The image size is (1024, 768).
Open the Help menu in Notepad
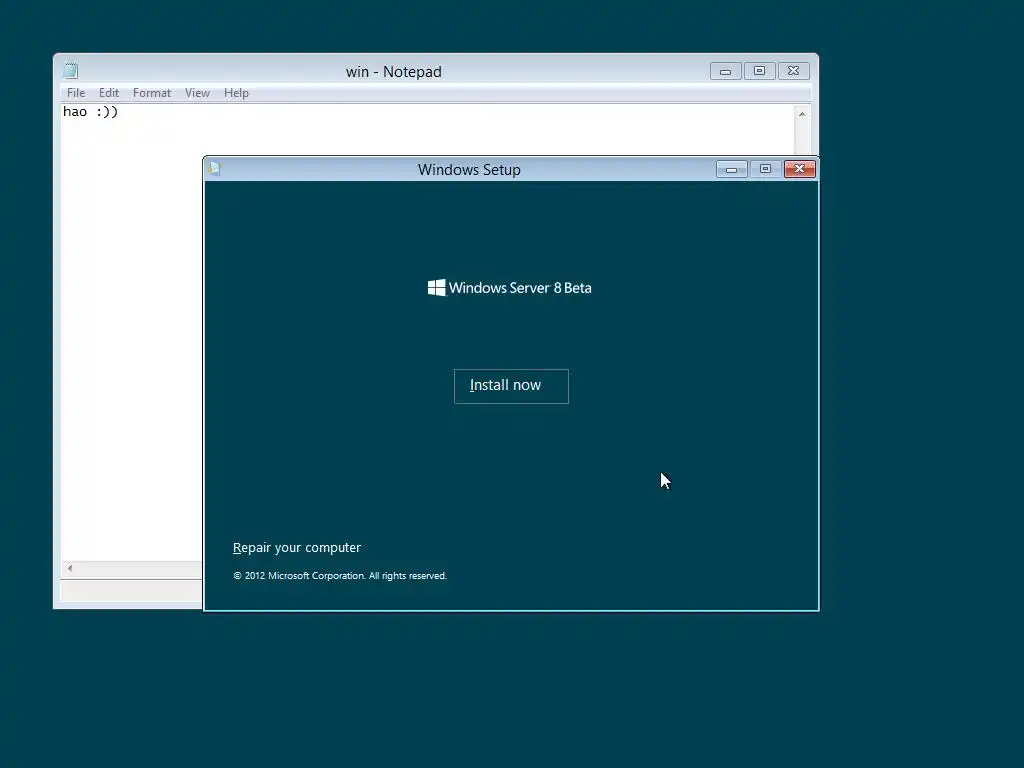[236, 93]
